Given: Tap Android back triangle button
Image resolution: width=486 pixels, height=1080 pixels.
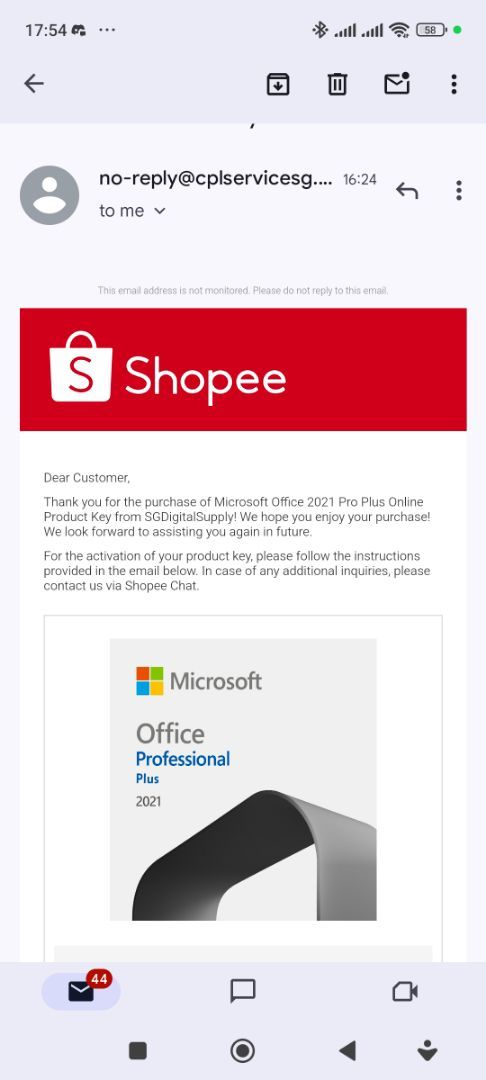Looking at the screenshot, I should [348, 1050].
